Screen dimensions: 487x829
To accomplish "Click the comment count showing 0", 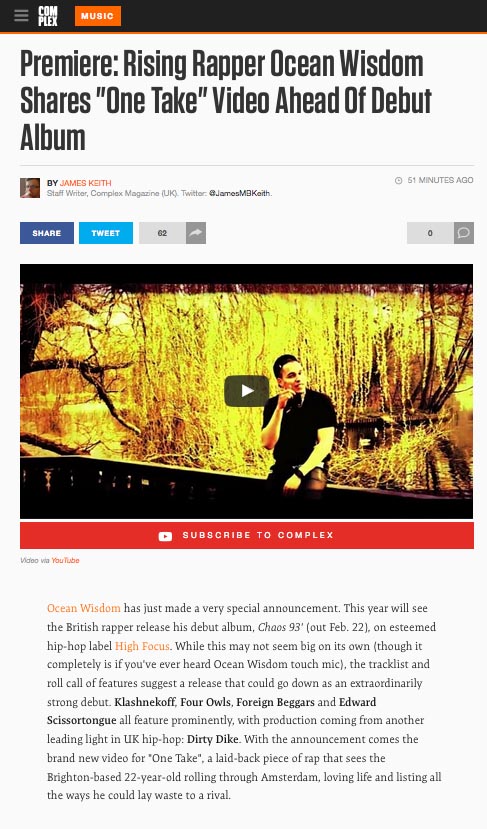I will [430, 233].
